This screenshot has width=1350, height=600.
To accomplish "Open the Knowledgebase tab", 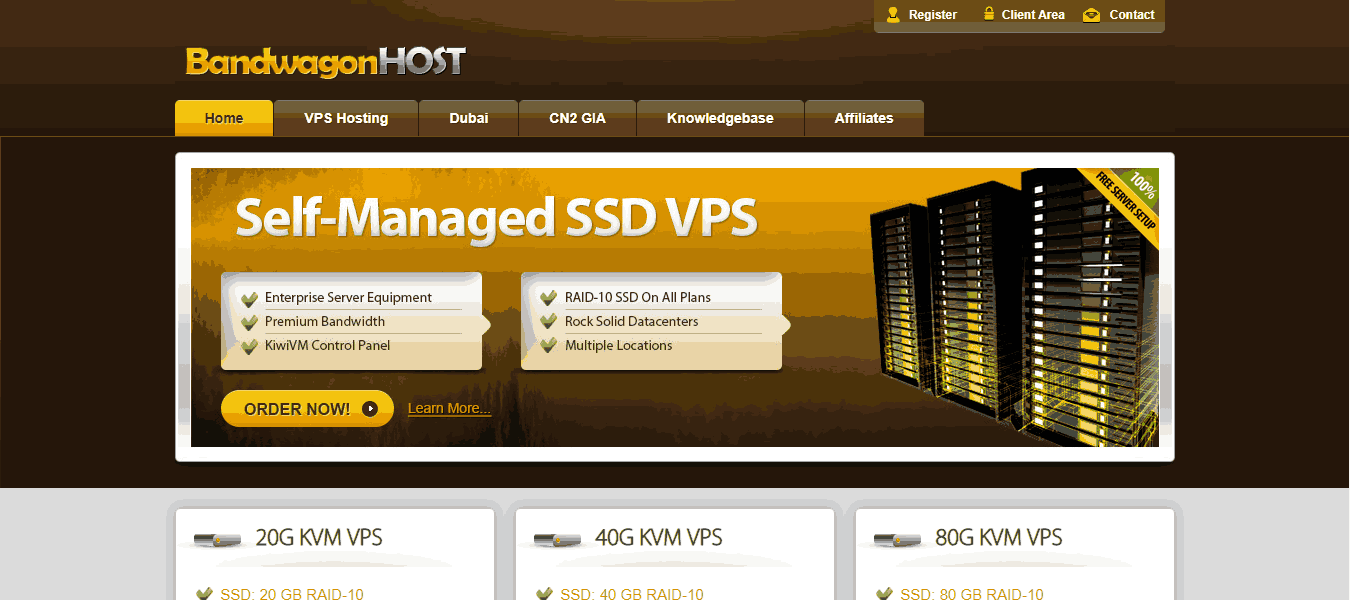I will [720, 118].
